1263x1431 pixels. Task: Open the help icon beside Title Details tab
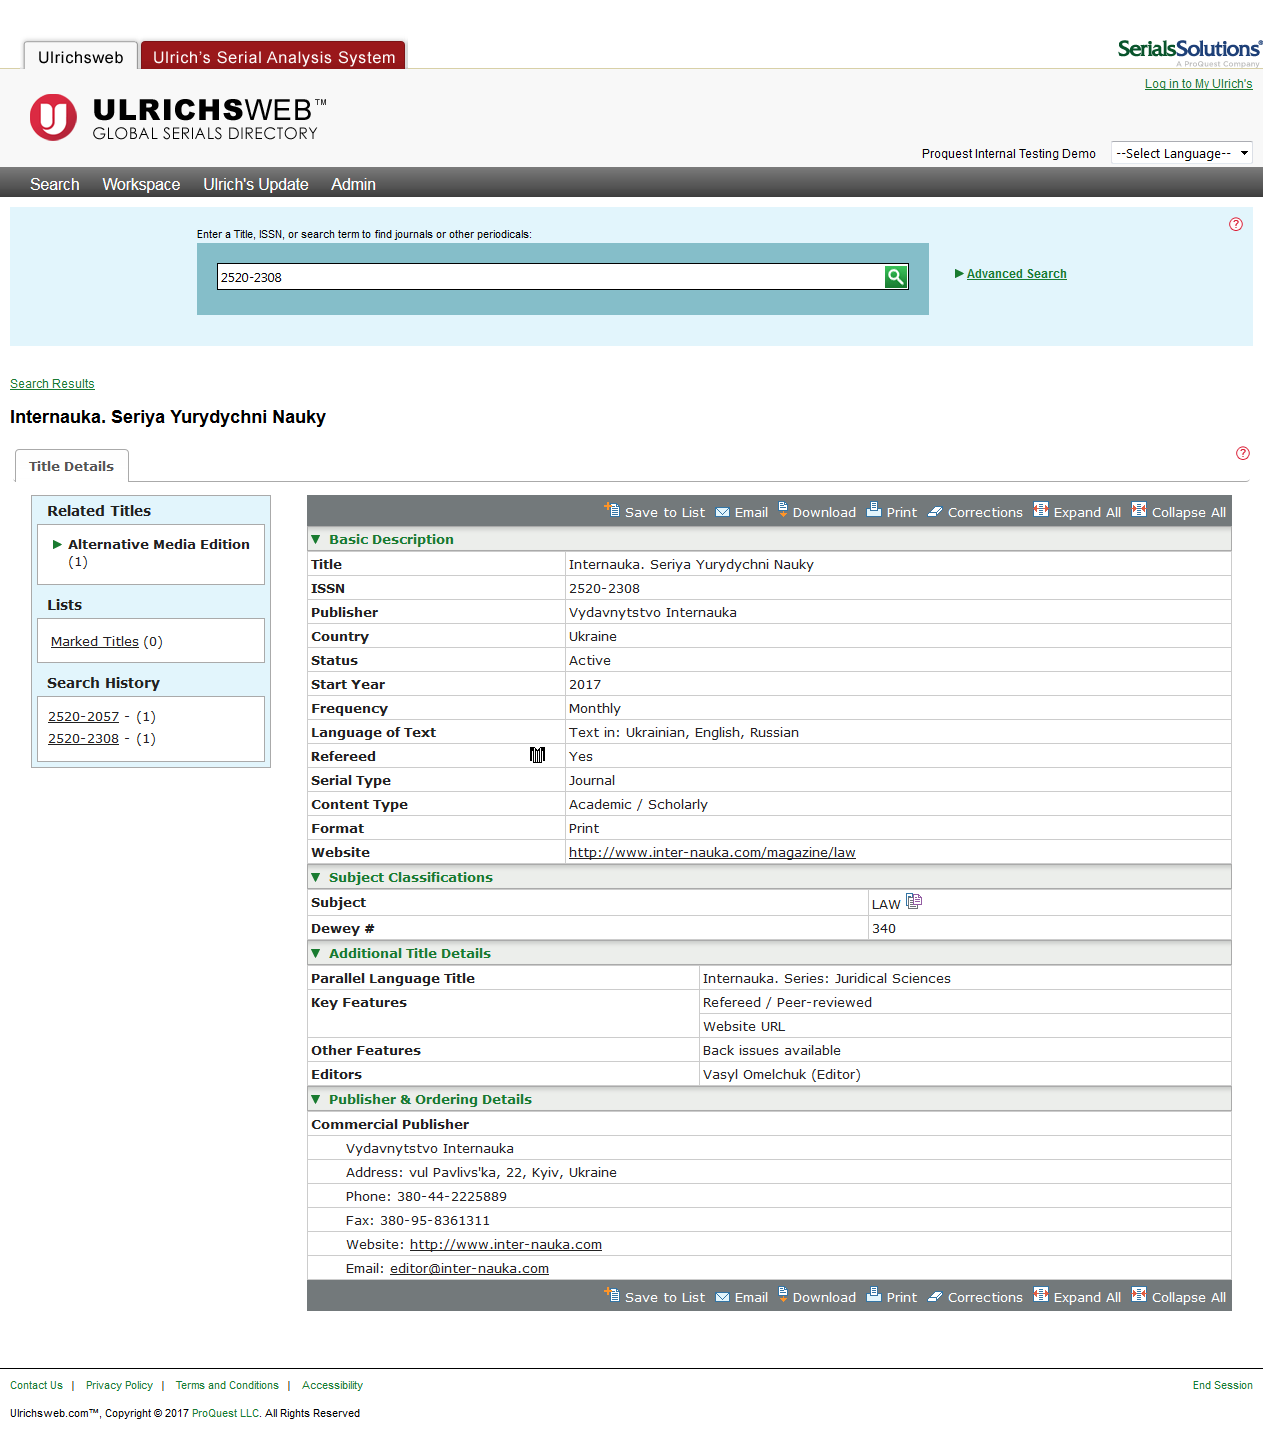pos(1243,453)
